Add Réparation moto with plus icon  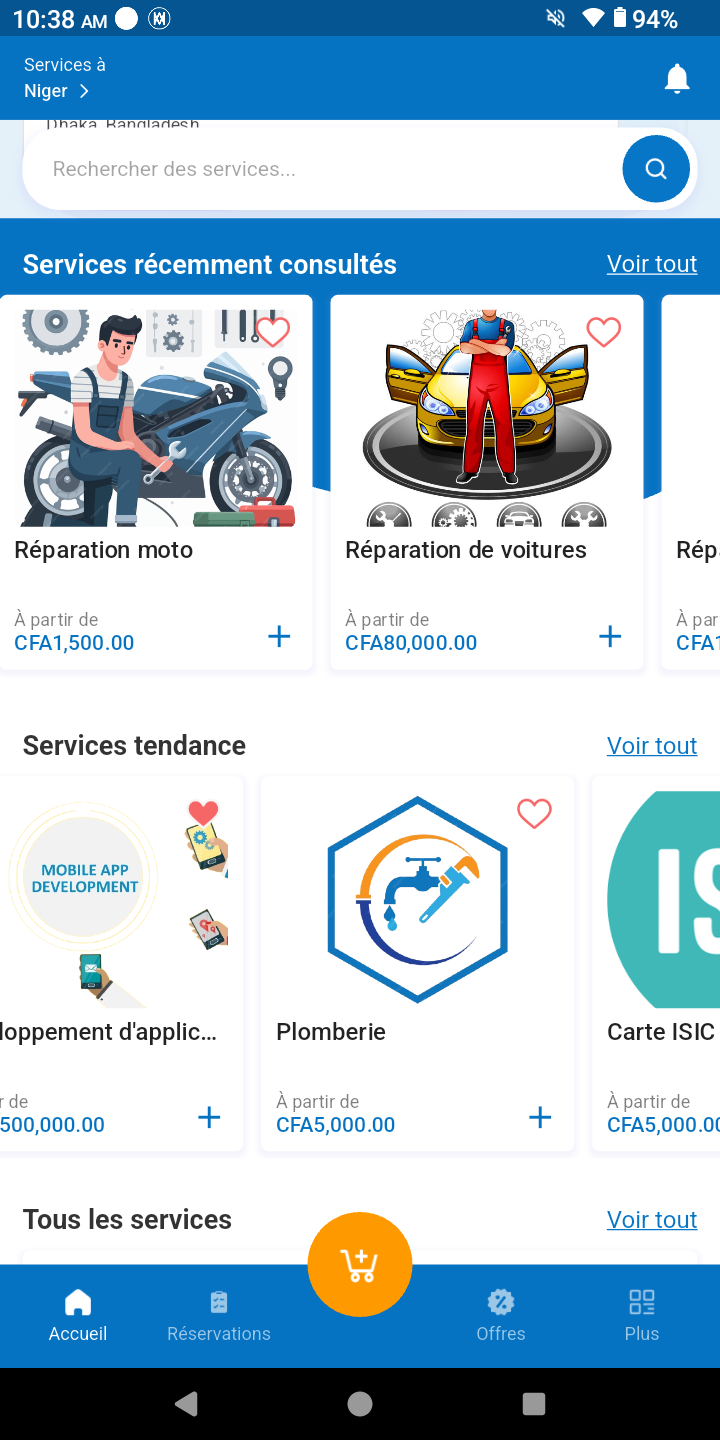279,636
